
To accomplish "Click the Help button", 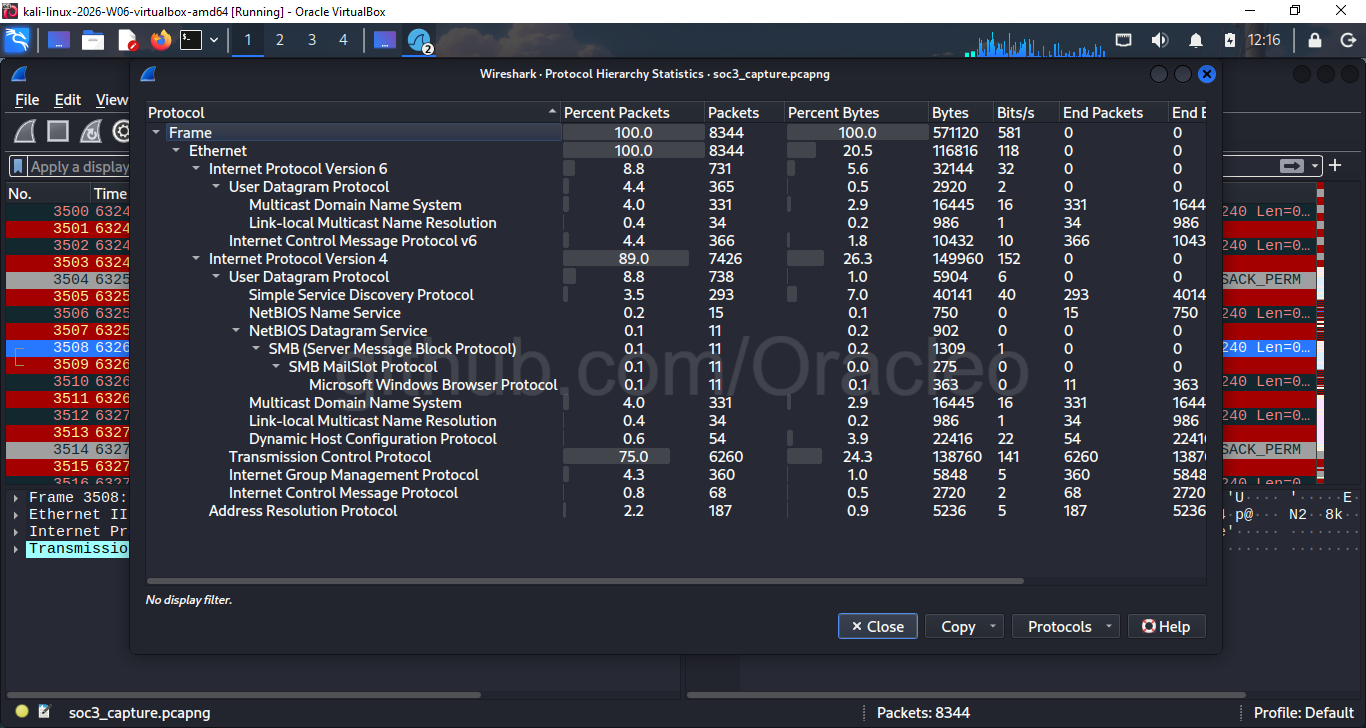I will pos(1166,626).
